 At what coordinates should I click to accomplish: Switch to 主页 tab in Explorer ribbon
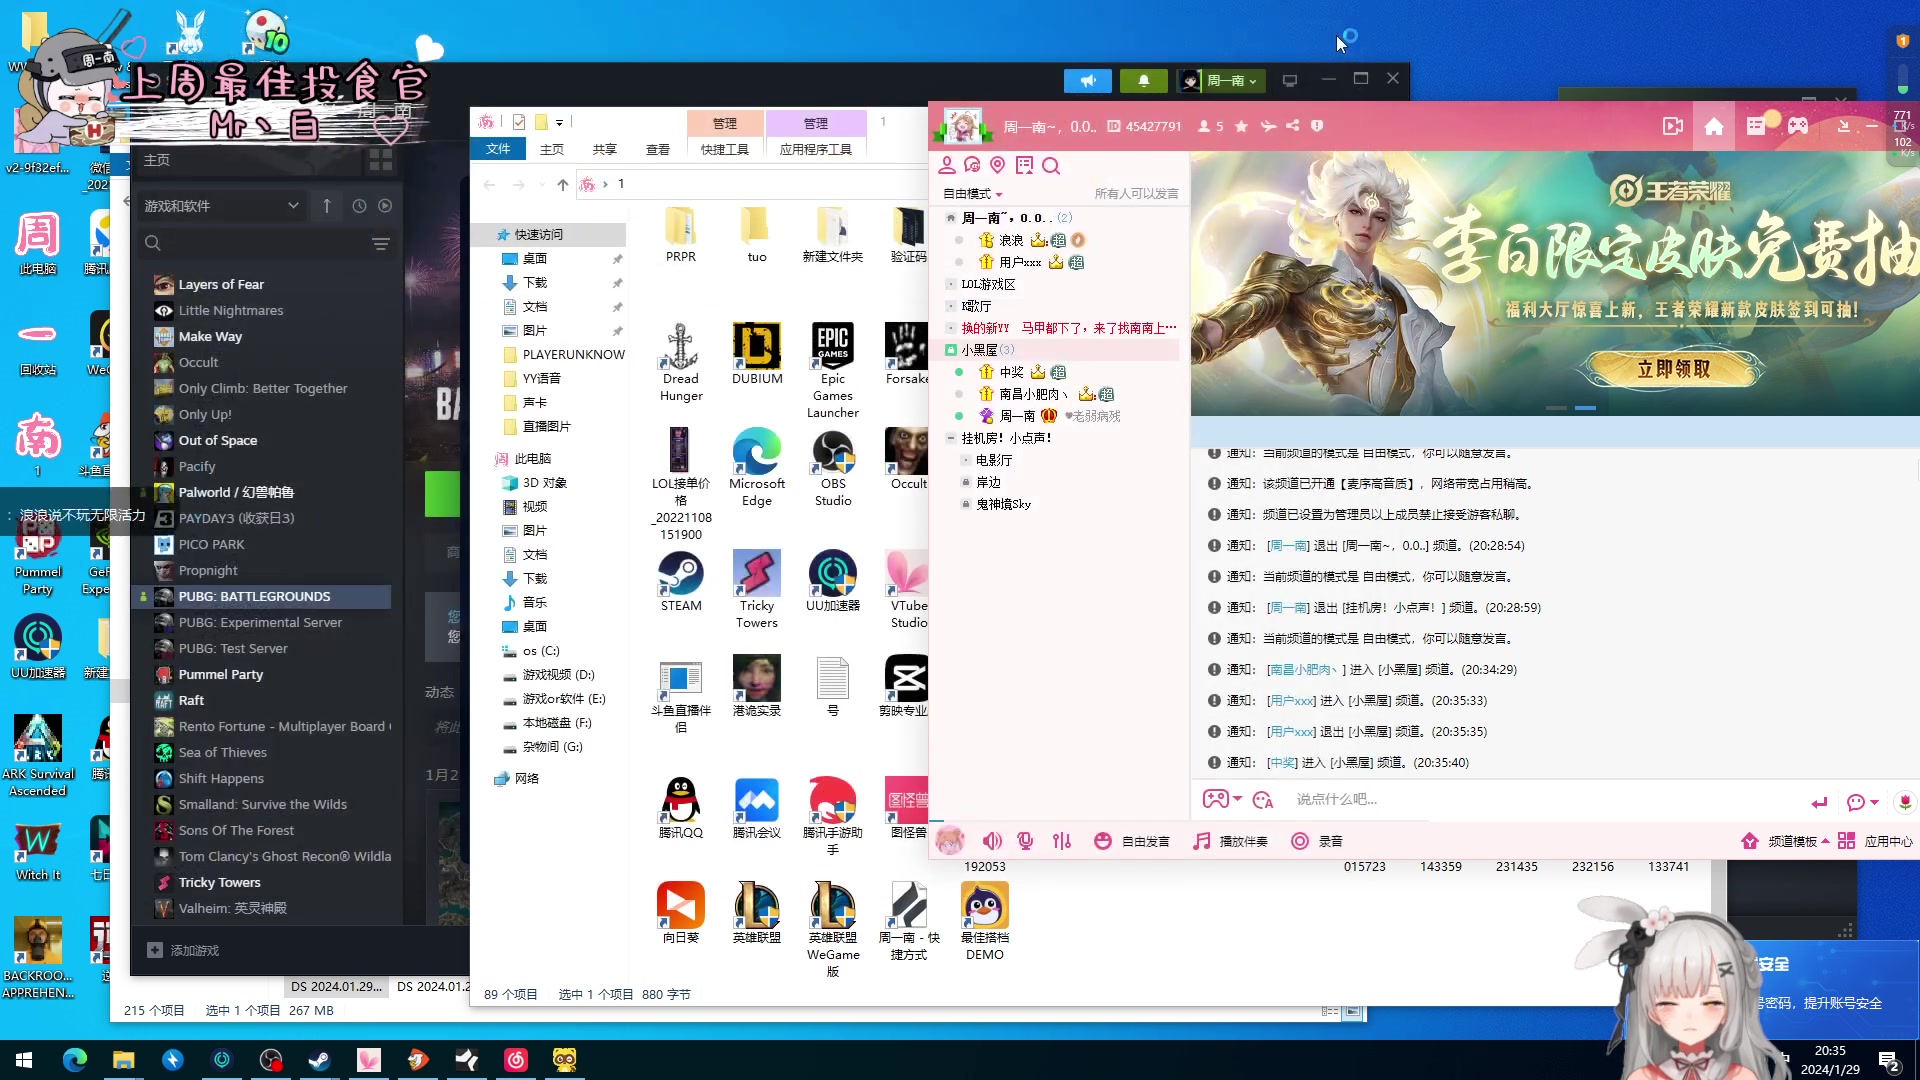pyautogui.click(x=552, y=149)
